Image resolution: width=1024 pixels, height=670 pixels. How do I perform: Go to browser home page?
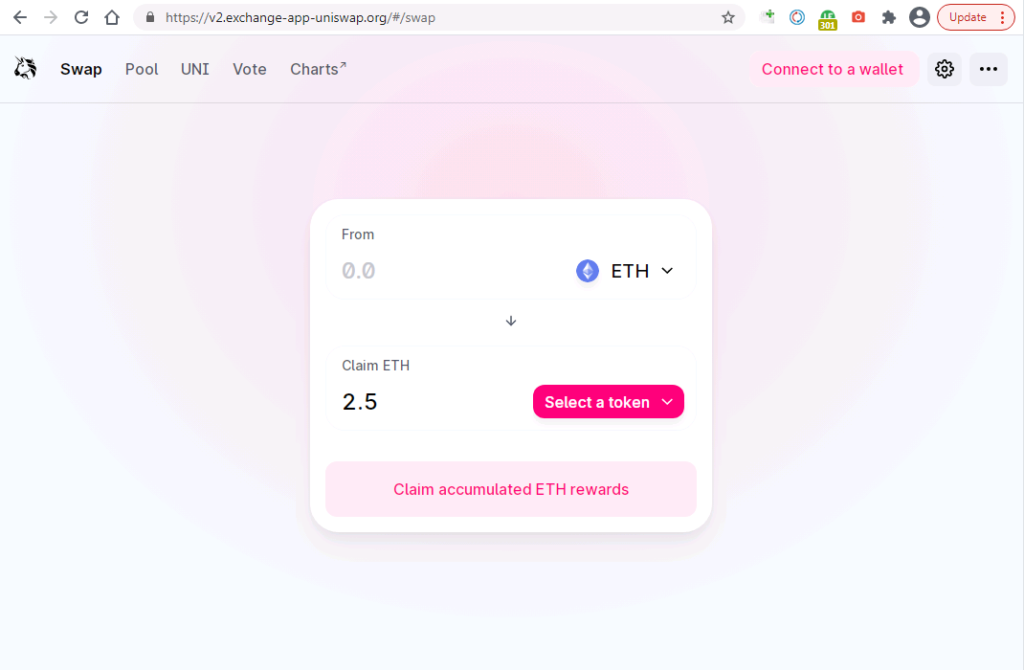(112, 18)
